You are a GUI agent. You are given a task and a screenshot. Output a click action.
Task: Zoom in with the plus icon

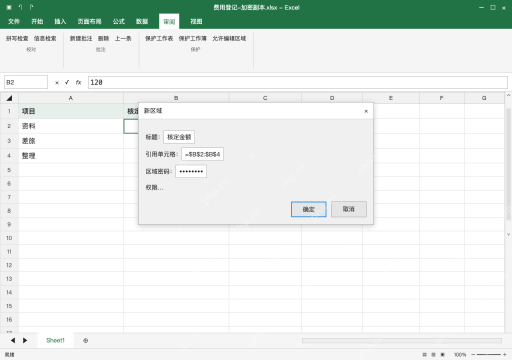[x=505, y=355]
